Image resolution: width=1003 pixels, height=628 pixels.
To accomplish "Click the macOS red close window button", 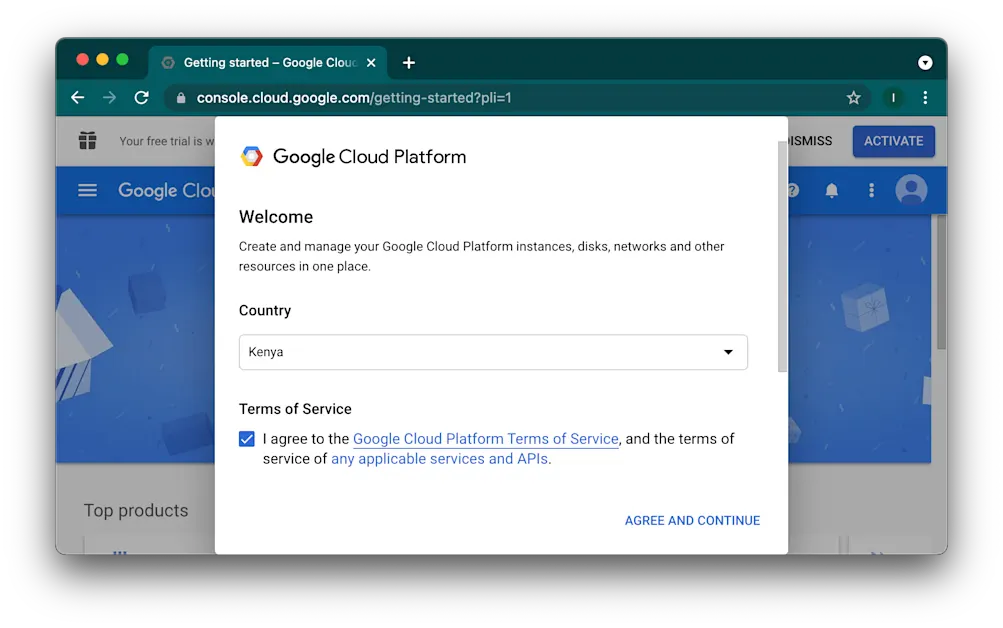I will [83, 59].
